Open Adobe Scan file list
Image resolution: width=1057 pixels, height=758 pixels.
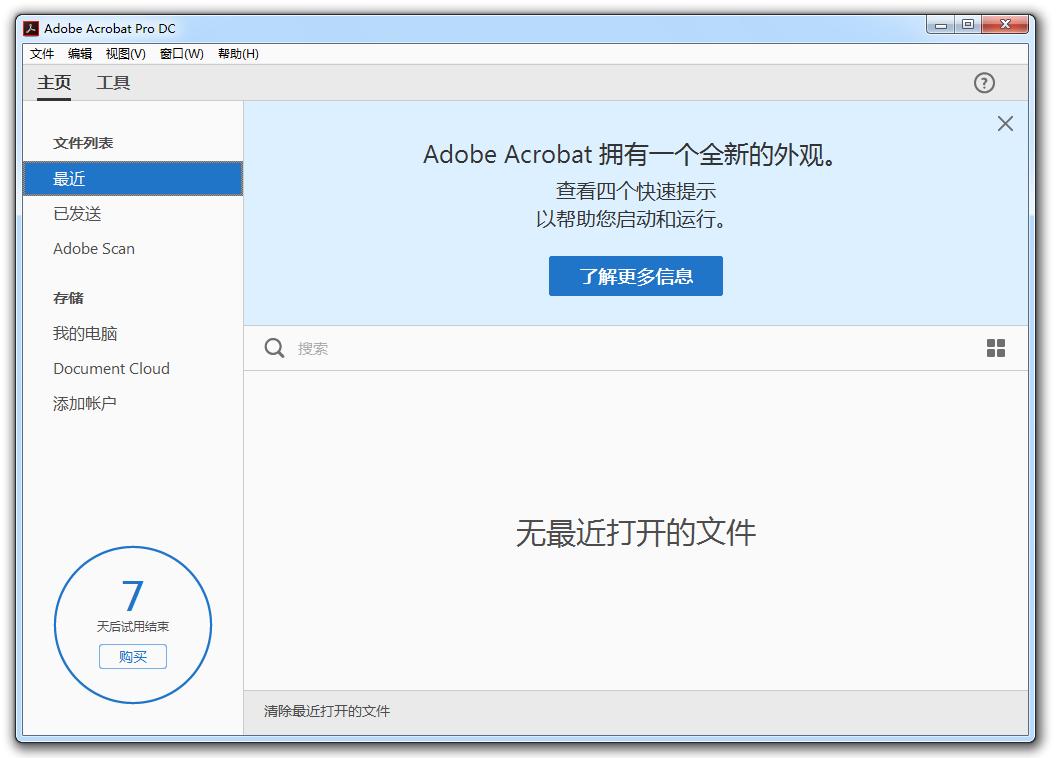point(133,249)
